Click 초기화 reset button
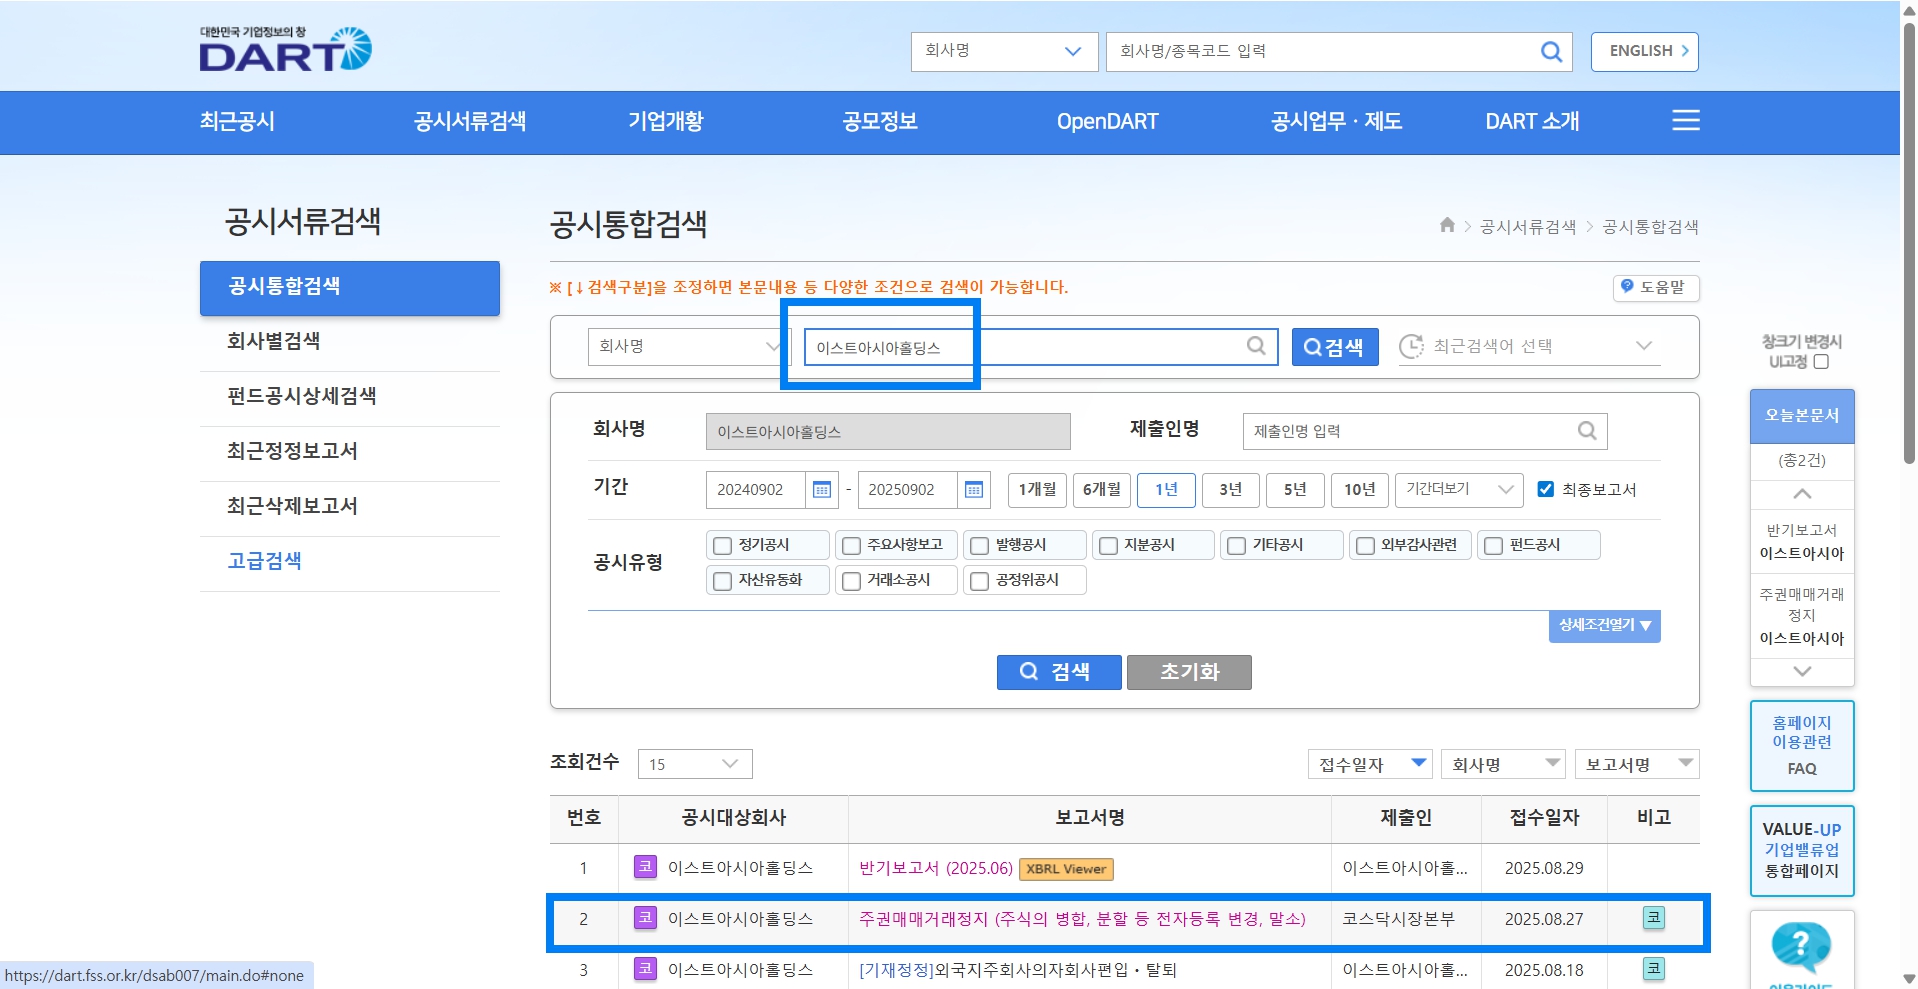 coord(1189,672)
